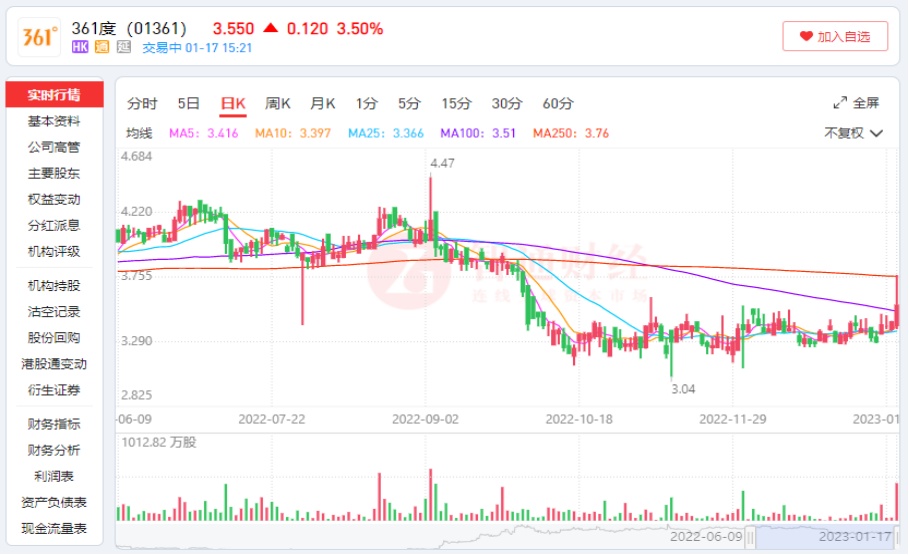
Task: Toggle the MA5 moving average line
Action: 203,133
